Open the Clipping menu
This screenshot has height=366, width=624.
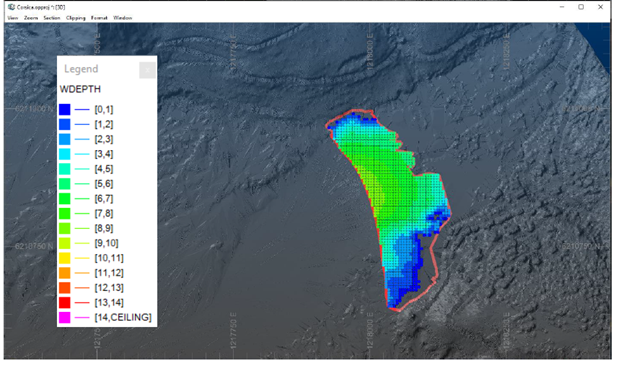[x=76, y=18]
